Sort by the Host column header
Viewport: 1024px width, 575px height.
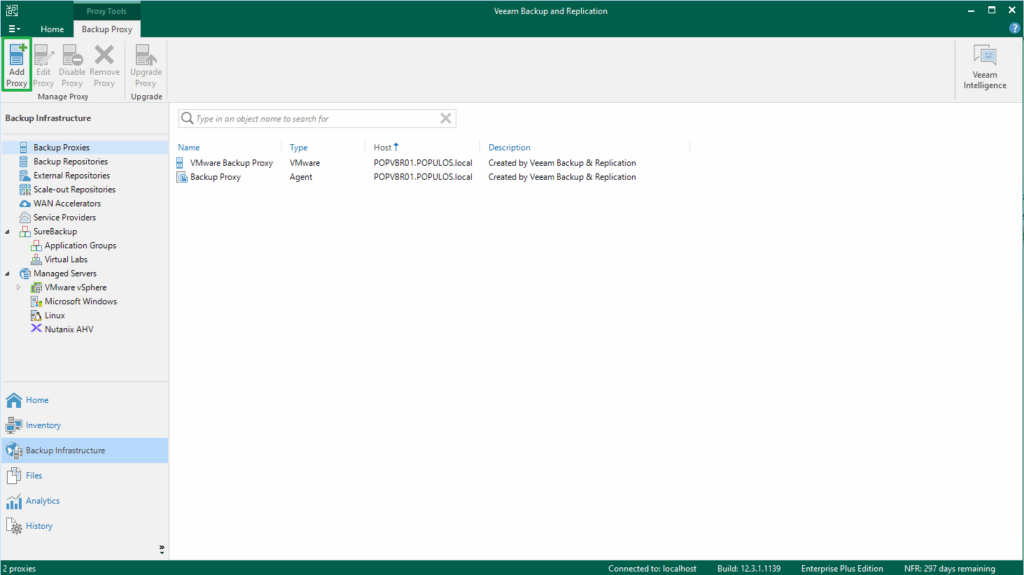[385, 148]
